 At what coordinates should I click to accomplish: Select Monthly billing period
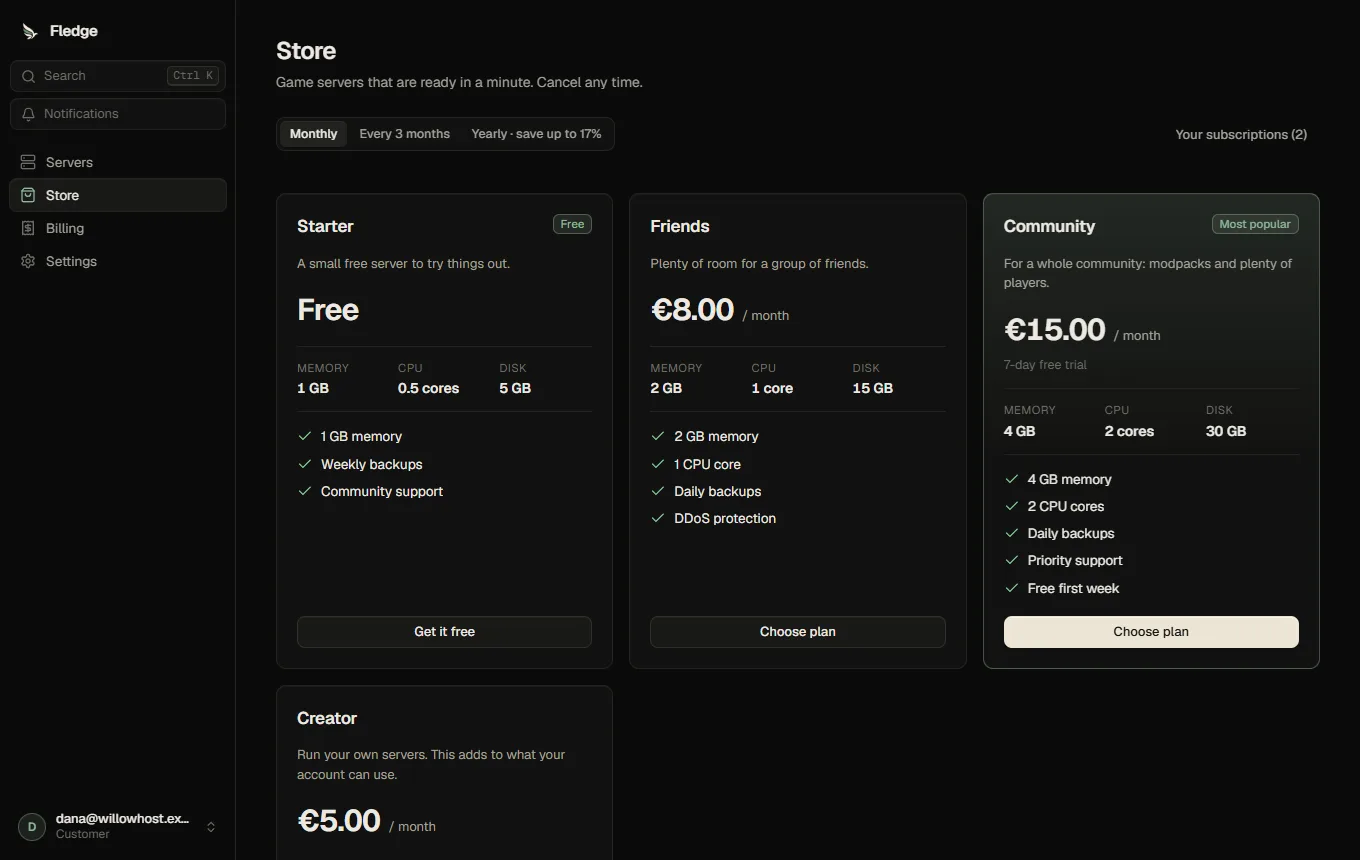click(313, 134)
